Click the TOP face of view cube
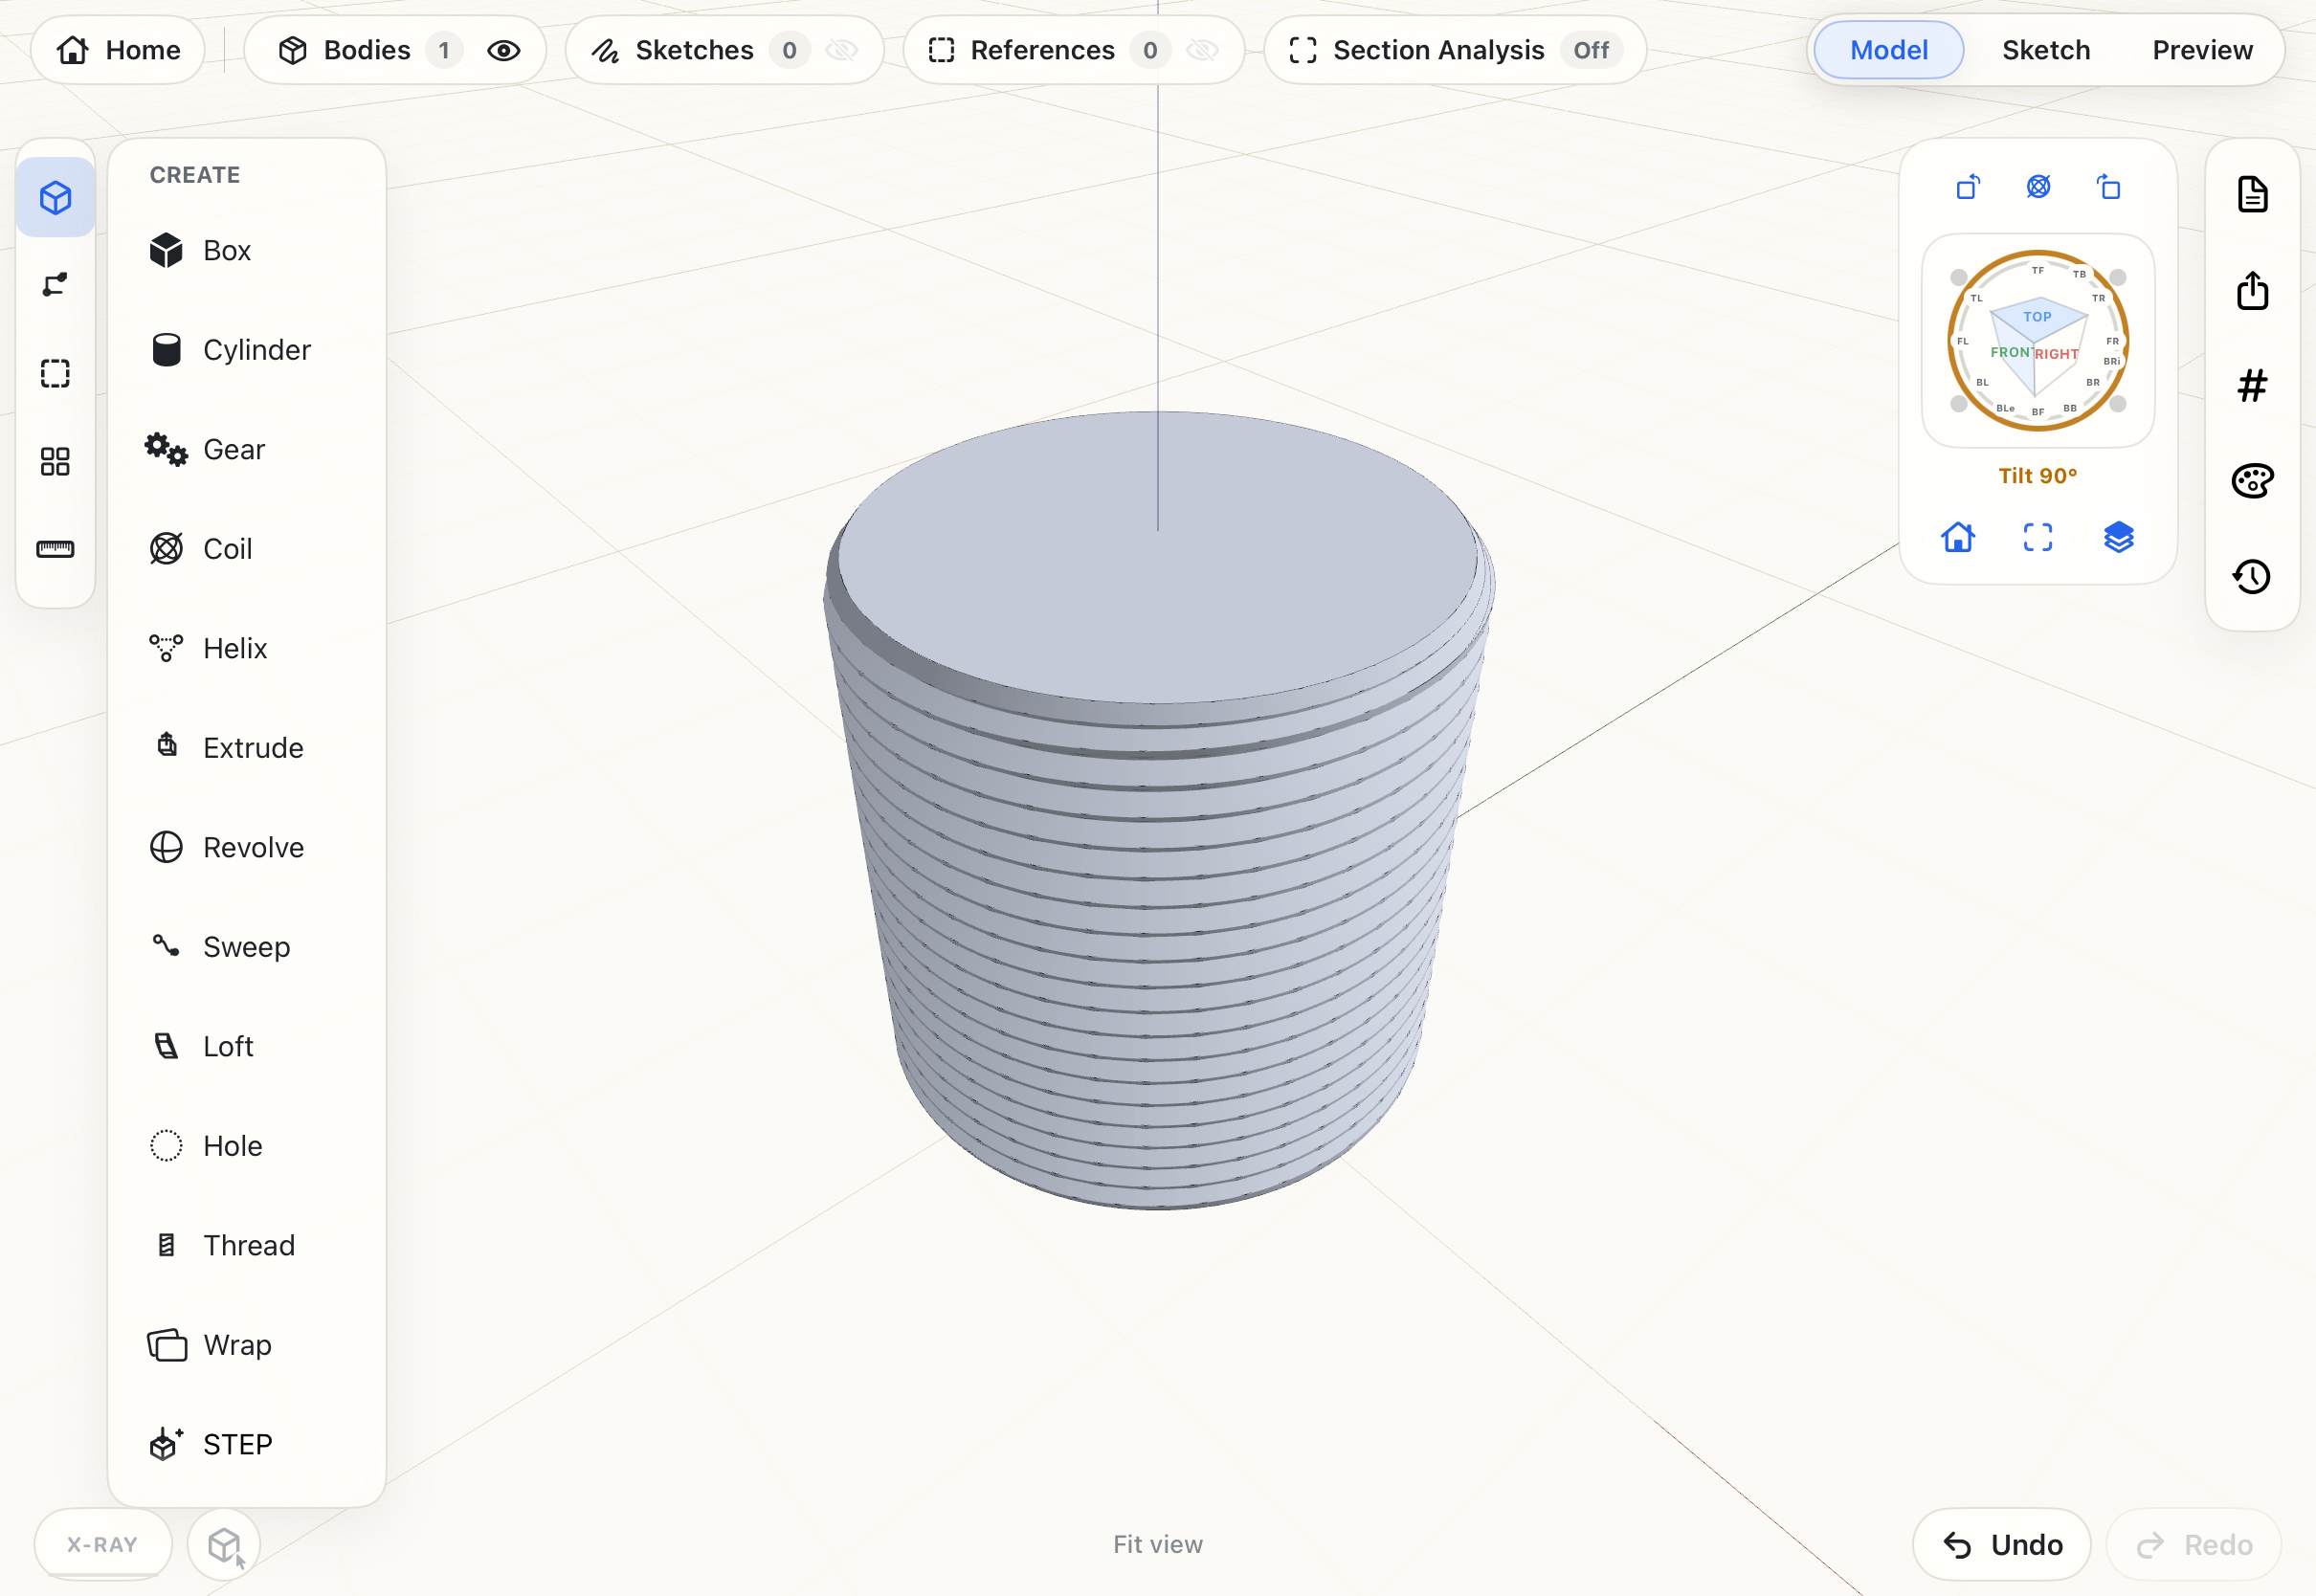The image size is (2316, 1596). point(2037,317)
